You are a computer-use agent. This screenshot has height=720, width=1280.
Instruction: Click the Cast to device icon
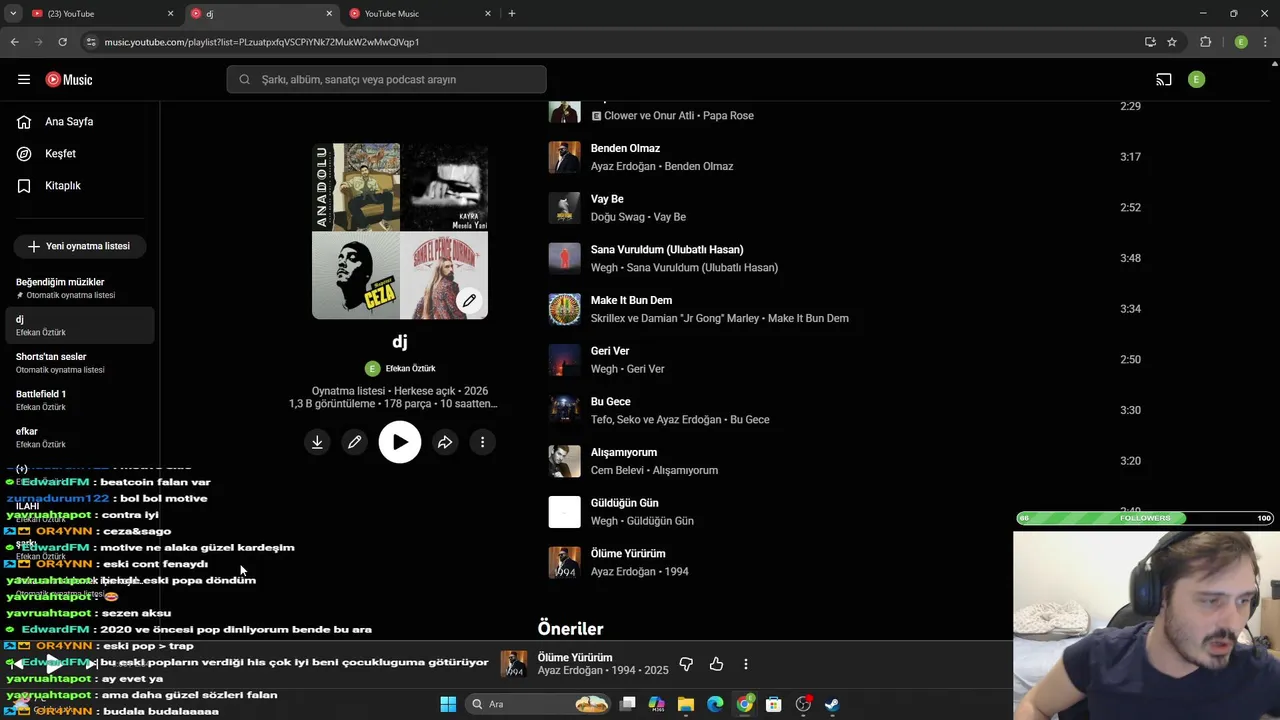pyautogui.click(x=1164, y=79)
